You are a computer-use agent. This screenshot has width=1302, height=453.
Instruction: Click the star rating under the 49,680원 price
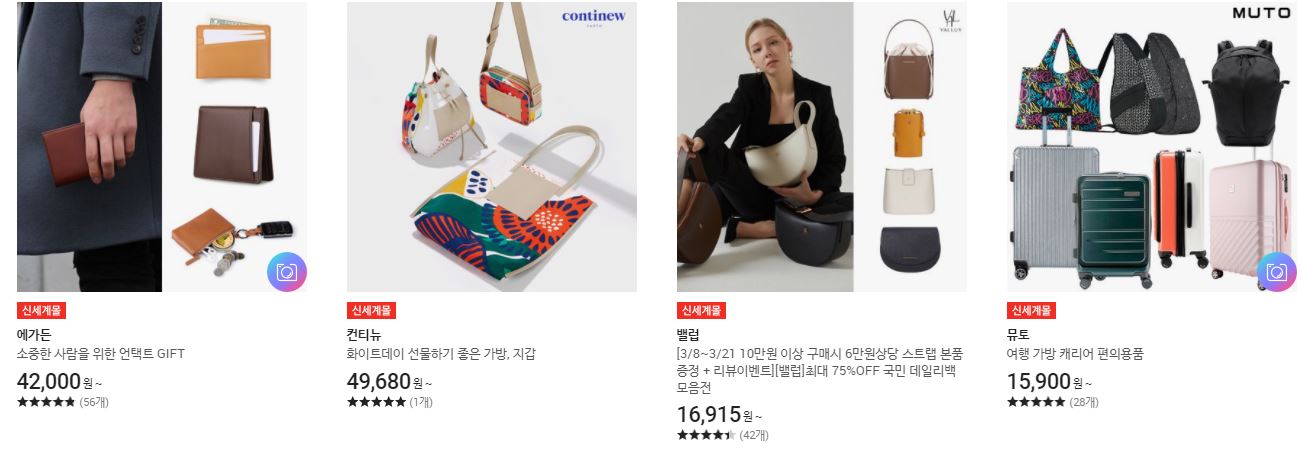click(x=376, y=402)
